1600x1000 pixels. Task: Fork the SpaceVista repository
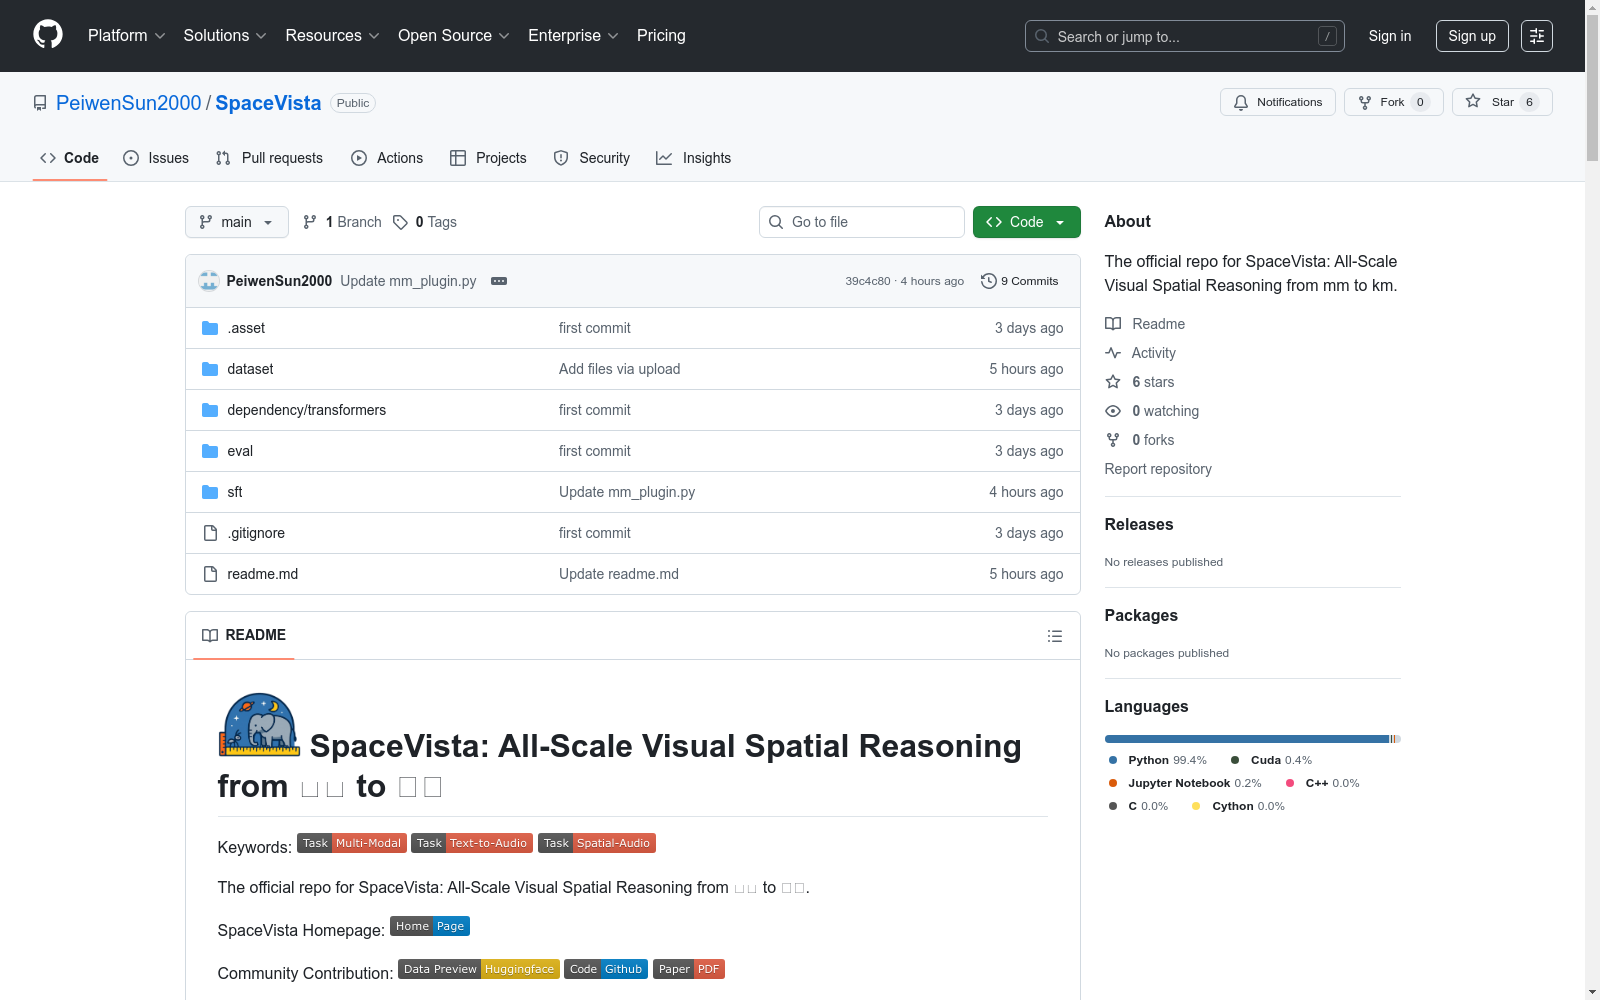tap(1393, 102)
